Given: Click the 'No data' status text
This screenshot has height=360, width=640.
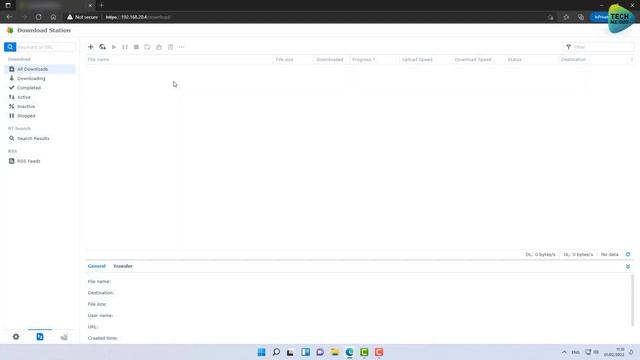Looking at the screenshot, I should tap(609, 254).
